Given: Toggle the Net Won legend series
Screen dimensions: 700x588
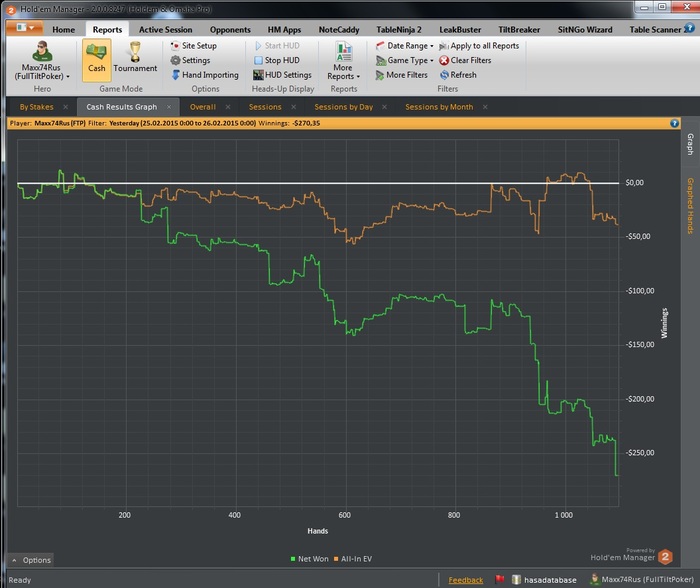Looking at the screenshot, I should (x=309, y=559).
